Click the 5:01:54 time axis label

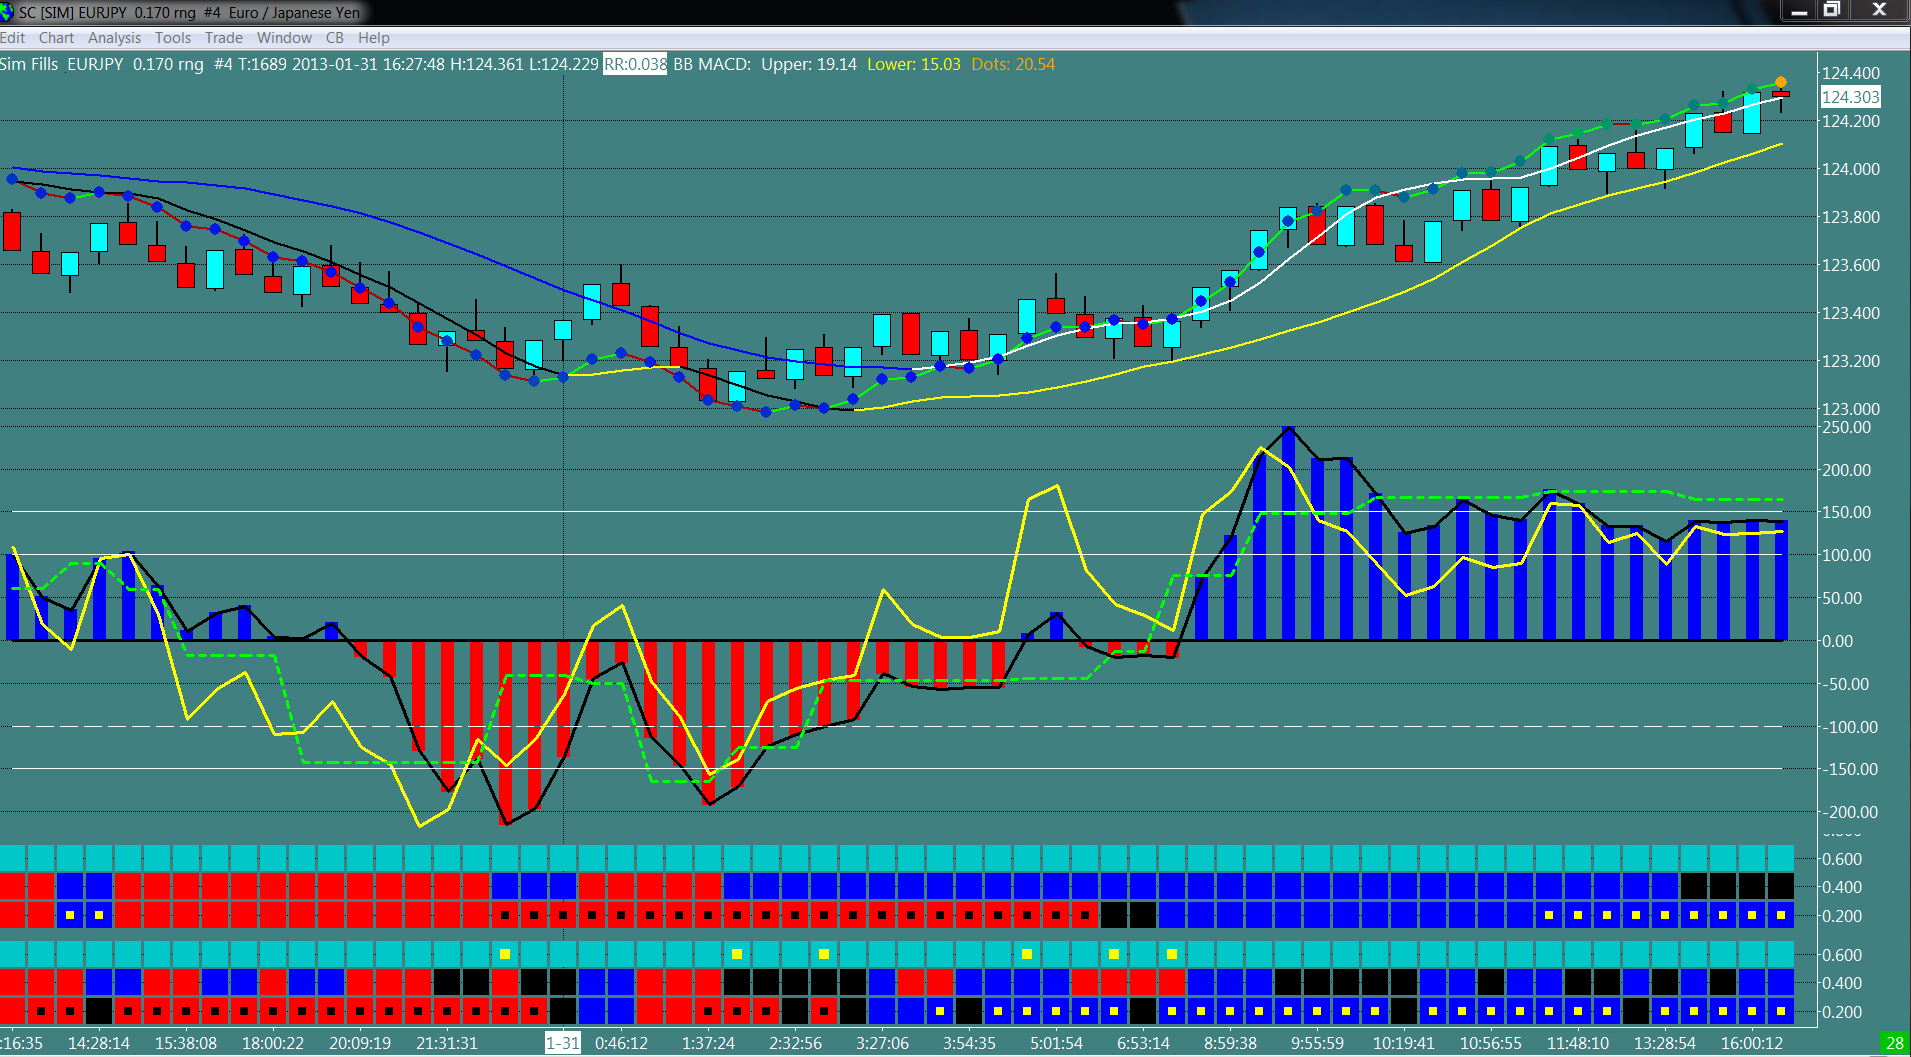pos(1056,1043)
